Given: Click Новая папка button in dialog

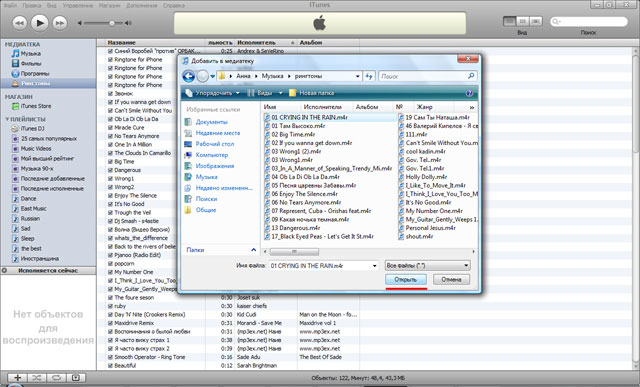Looking at the screenshot, I should [312, 93].
